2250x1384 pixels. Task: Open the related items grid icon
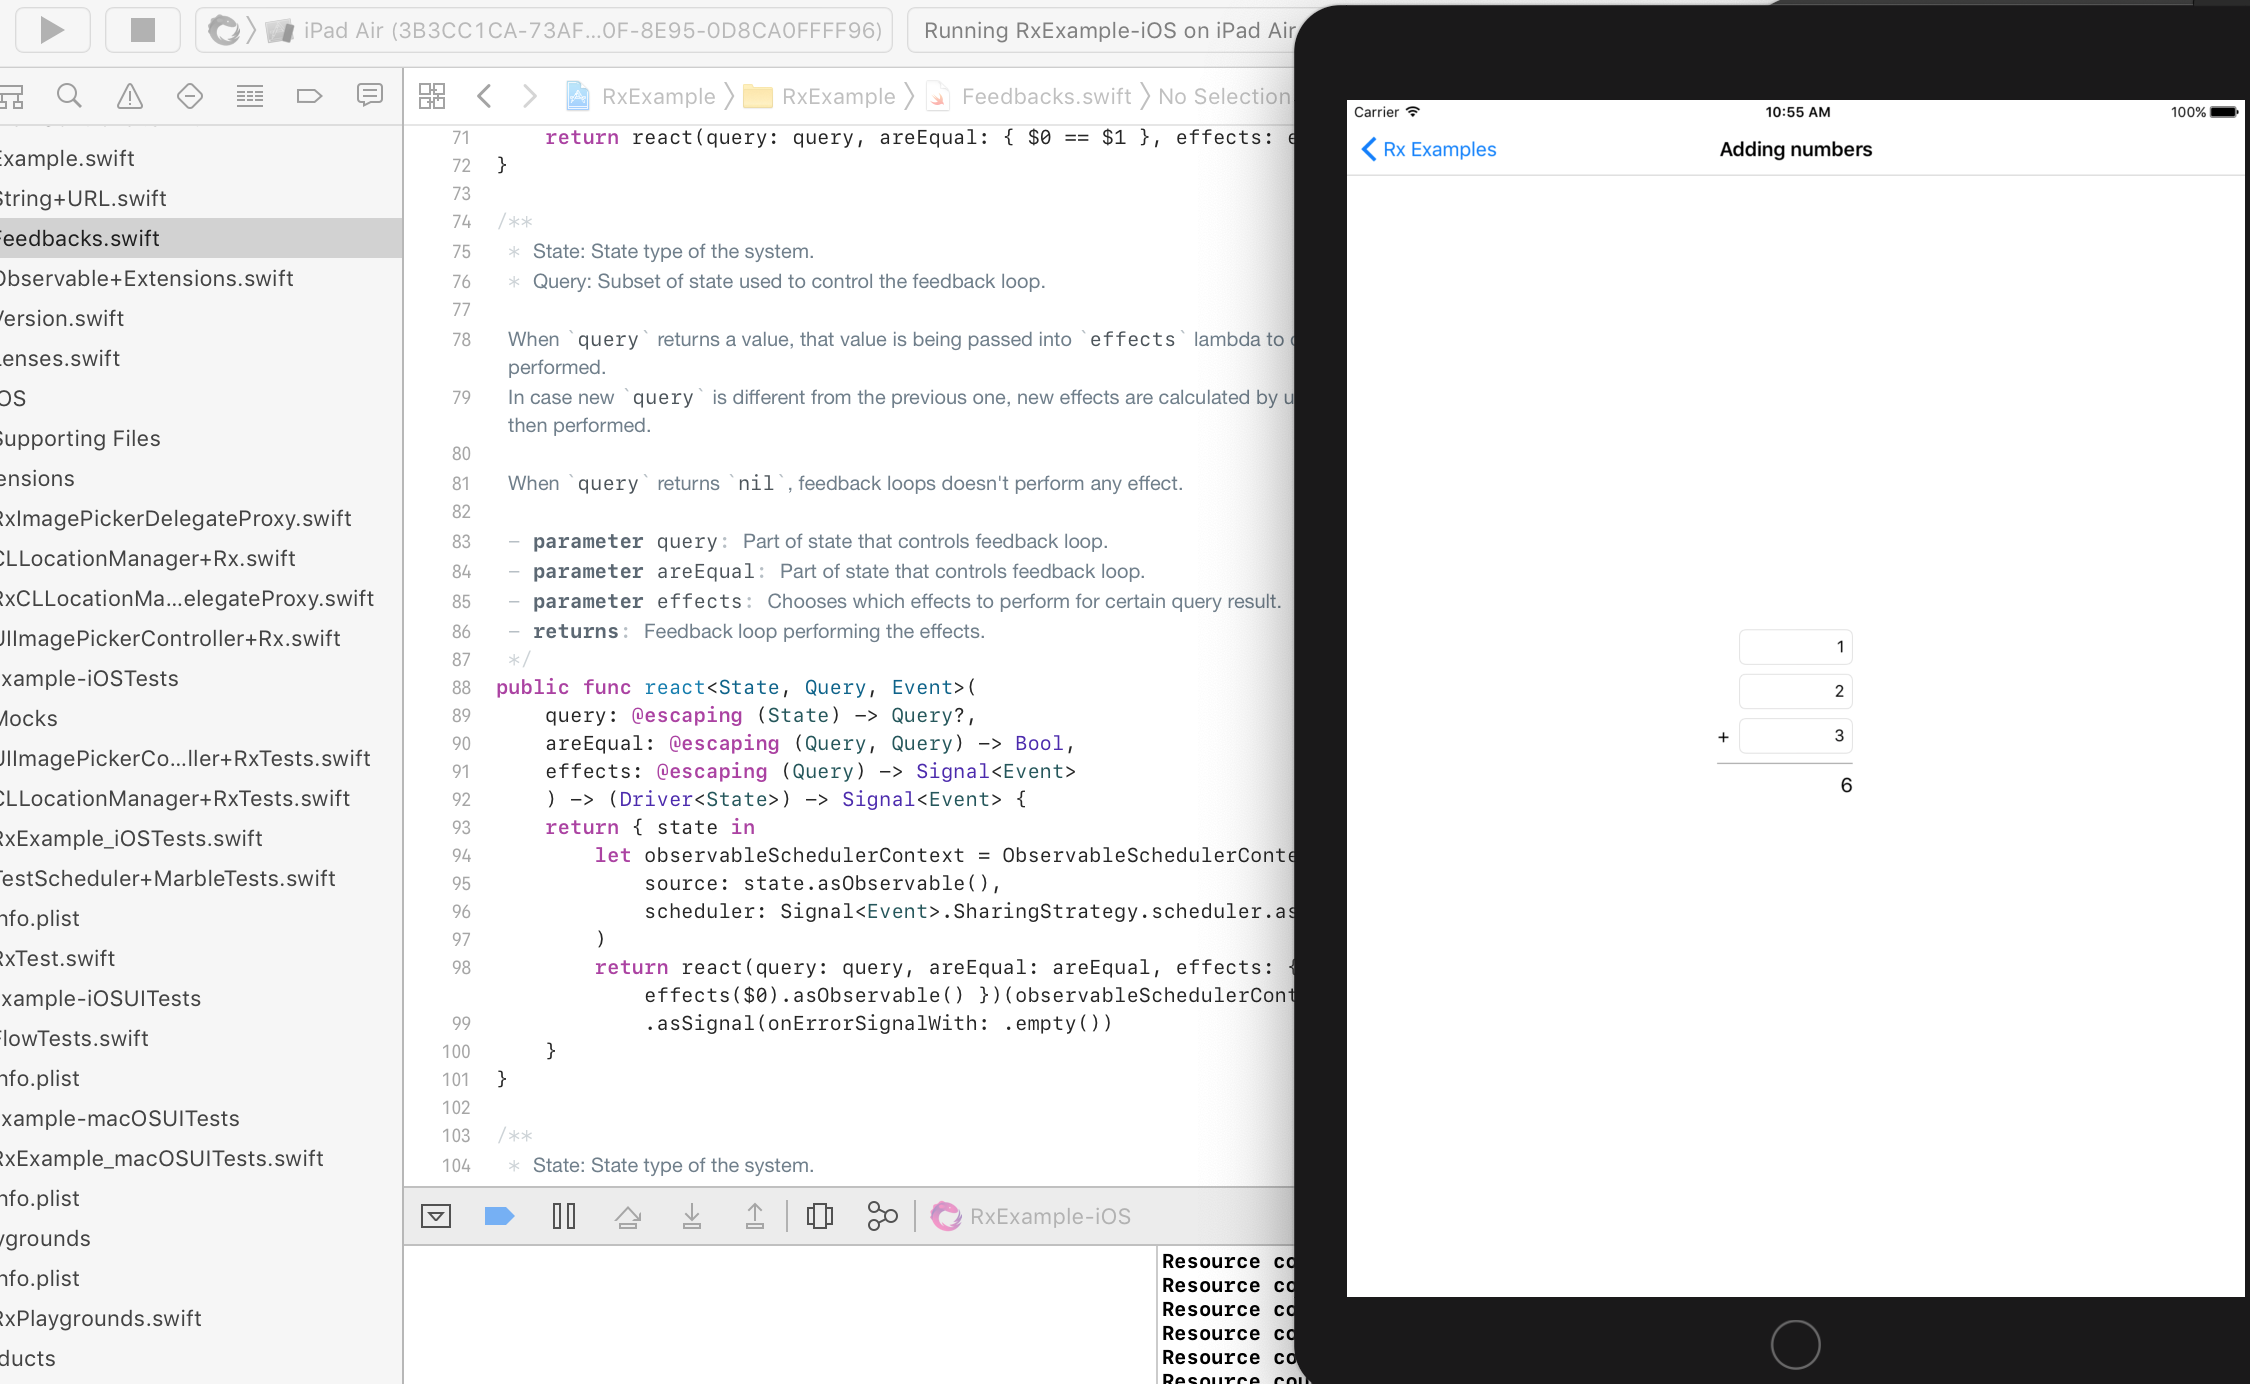click(432, 96)
